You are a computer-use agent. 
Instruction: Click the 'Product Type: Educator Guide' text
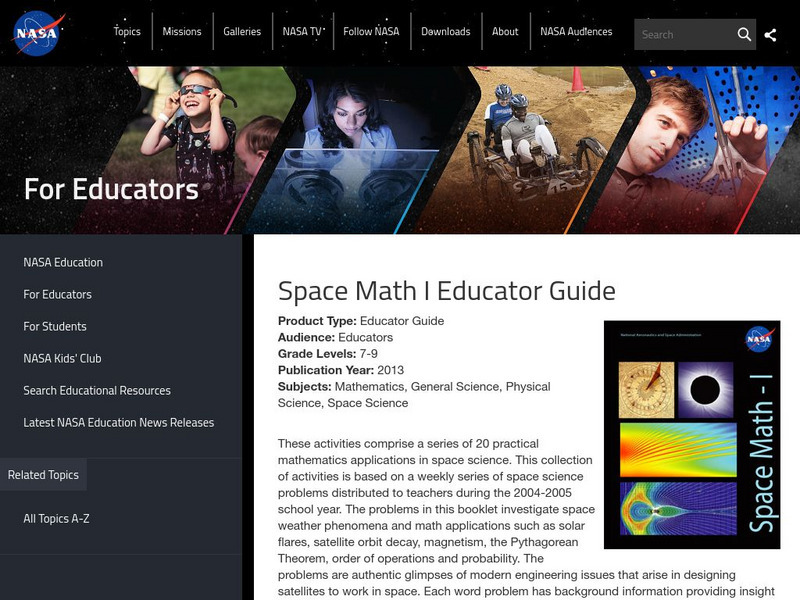click(361, 321)
